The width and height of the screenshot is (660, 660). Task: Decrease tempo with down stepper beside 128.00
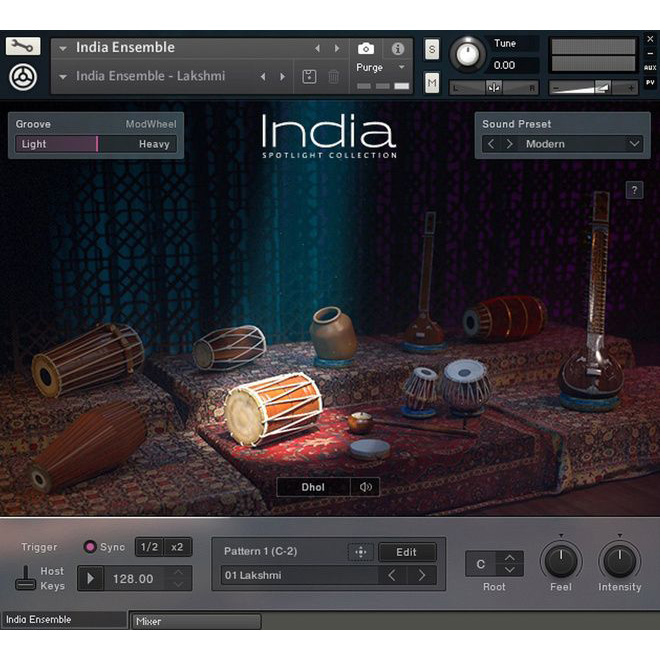(x=178, y=585)
